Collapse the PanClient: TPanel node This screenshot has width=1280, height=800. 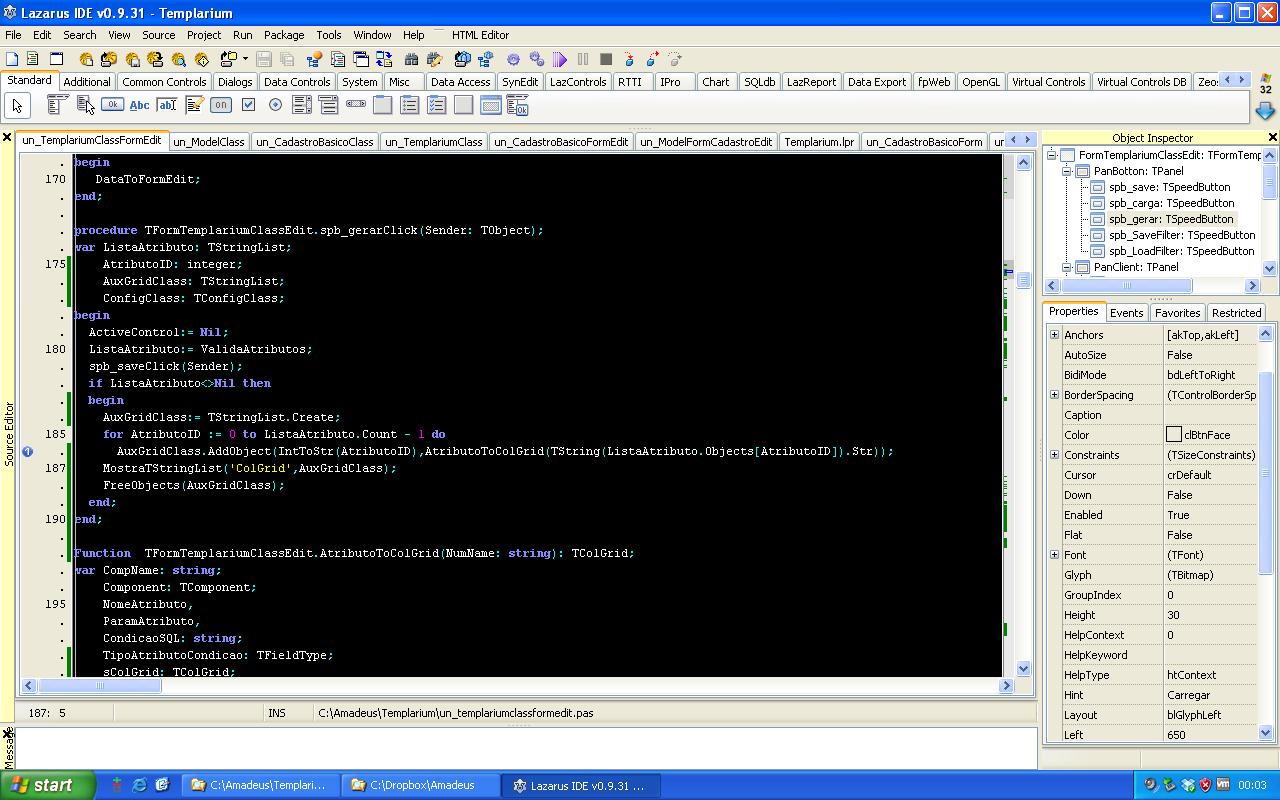pyautogui.click(x=1067, y=267)
